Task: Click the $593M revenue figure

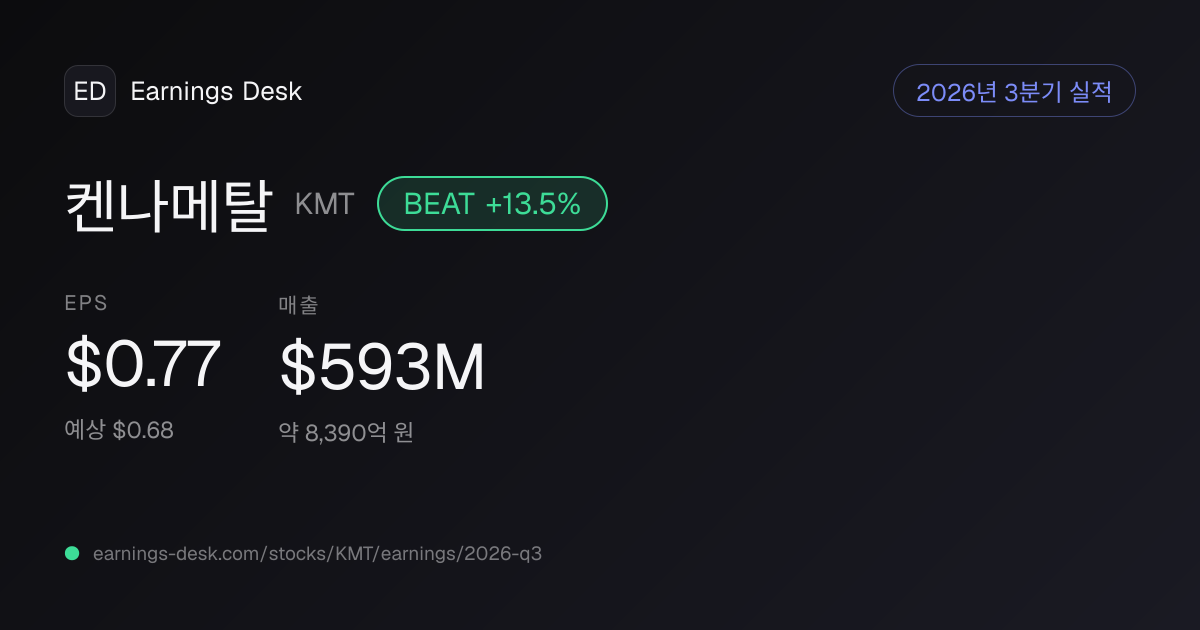Action: pyautogui.click(x=382, y=367)
